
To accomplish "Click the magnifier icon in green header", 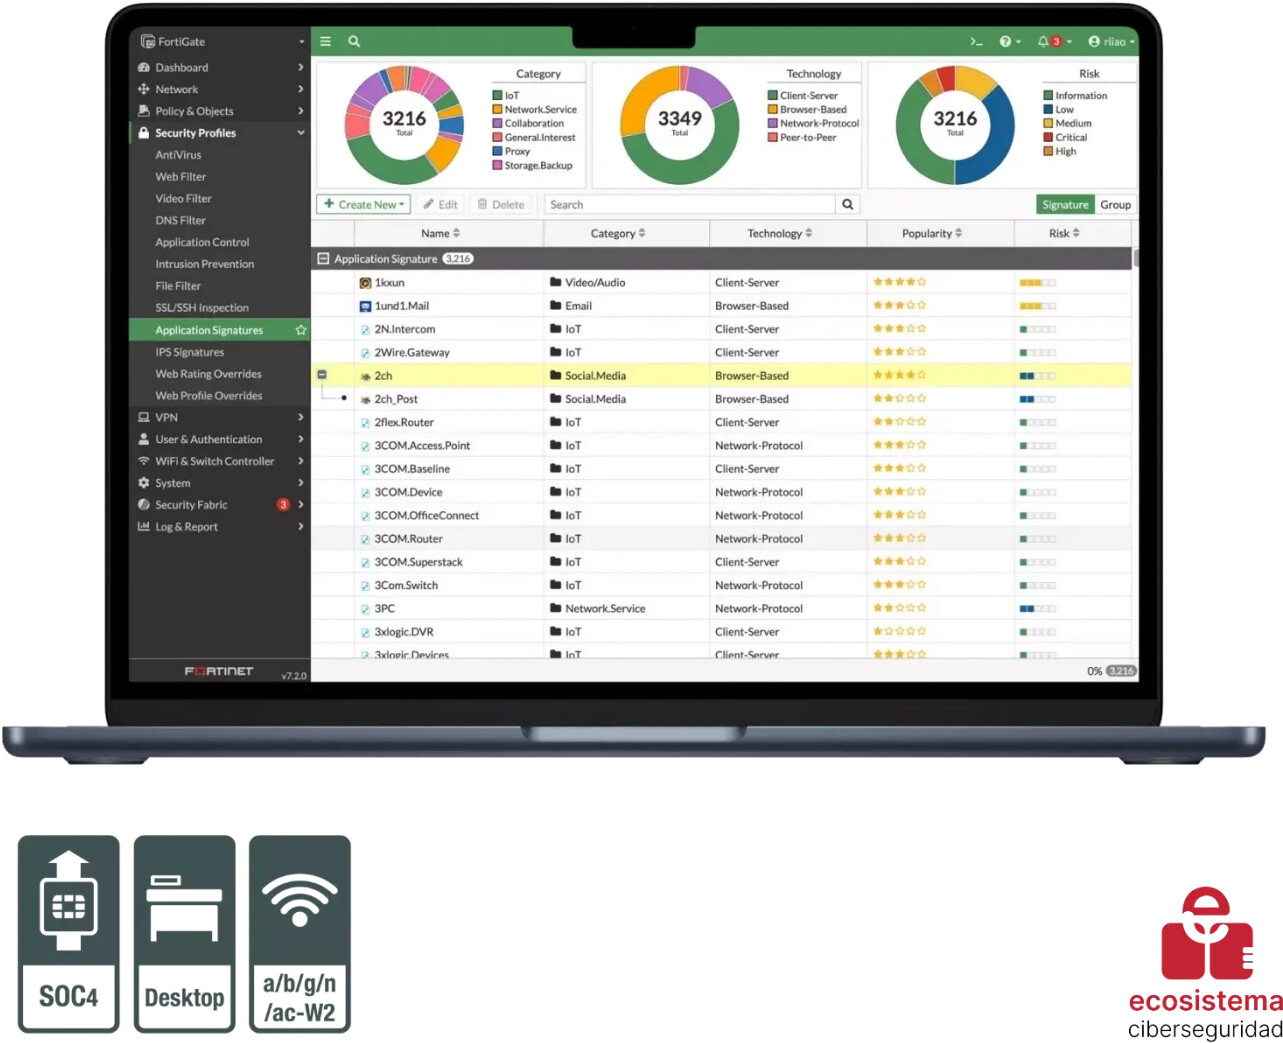I will 354,42.
